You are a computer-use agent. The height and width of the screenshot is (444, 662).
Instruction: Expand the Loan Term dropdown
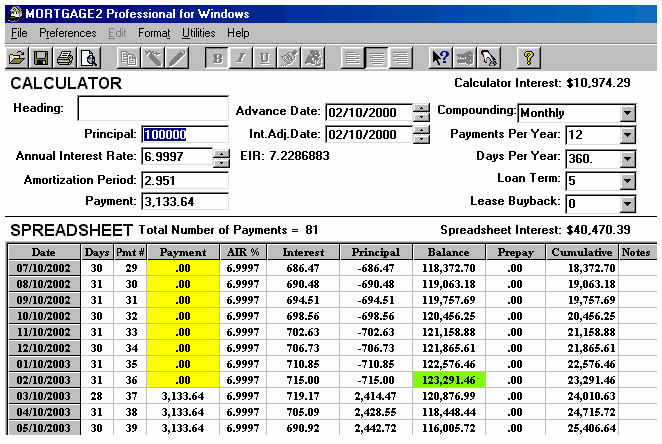coord(627,181)
